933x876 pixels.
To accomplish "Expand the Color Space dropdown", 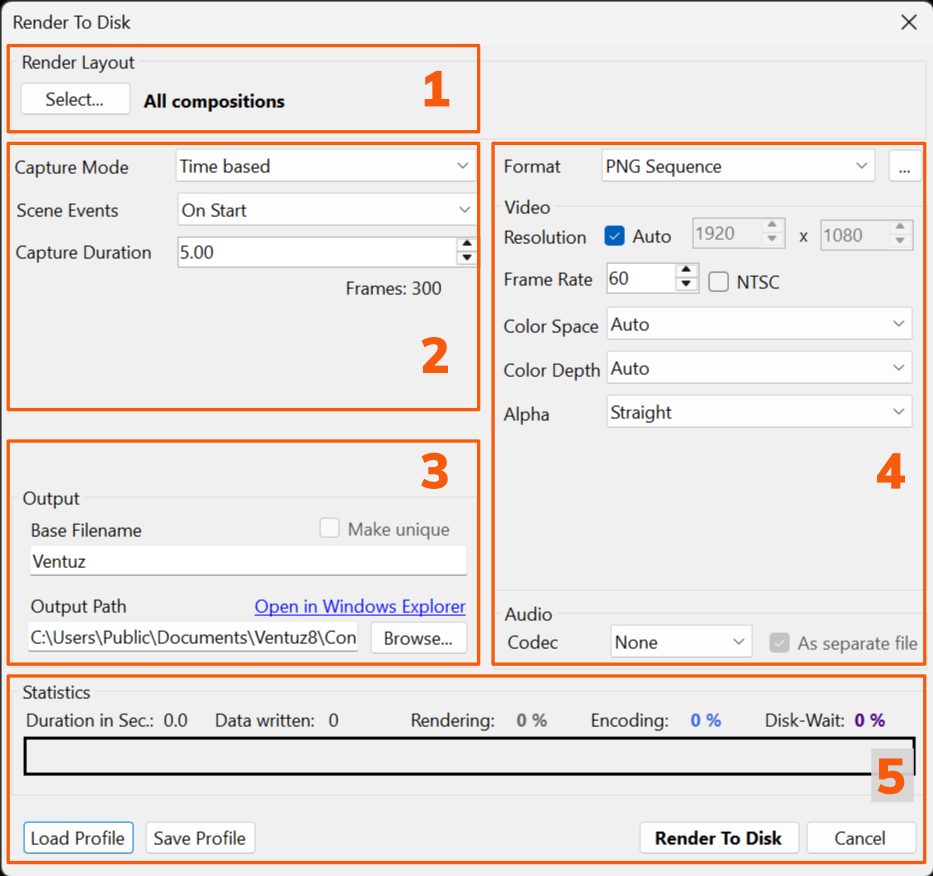I will click(x=759, y=325).
